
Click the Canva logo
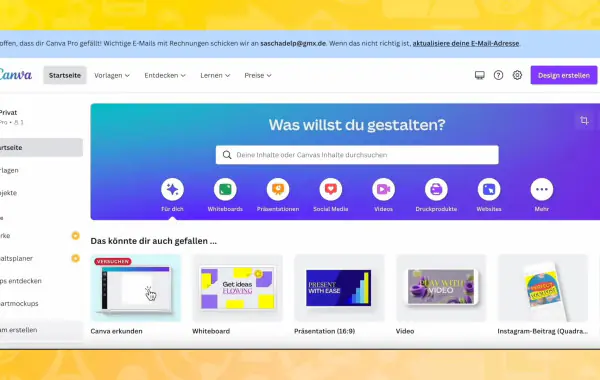coord(16,75)
